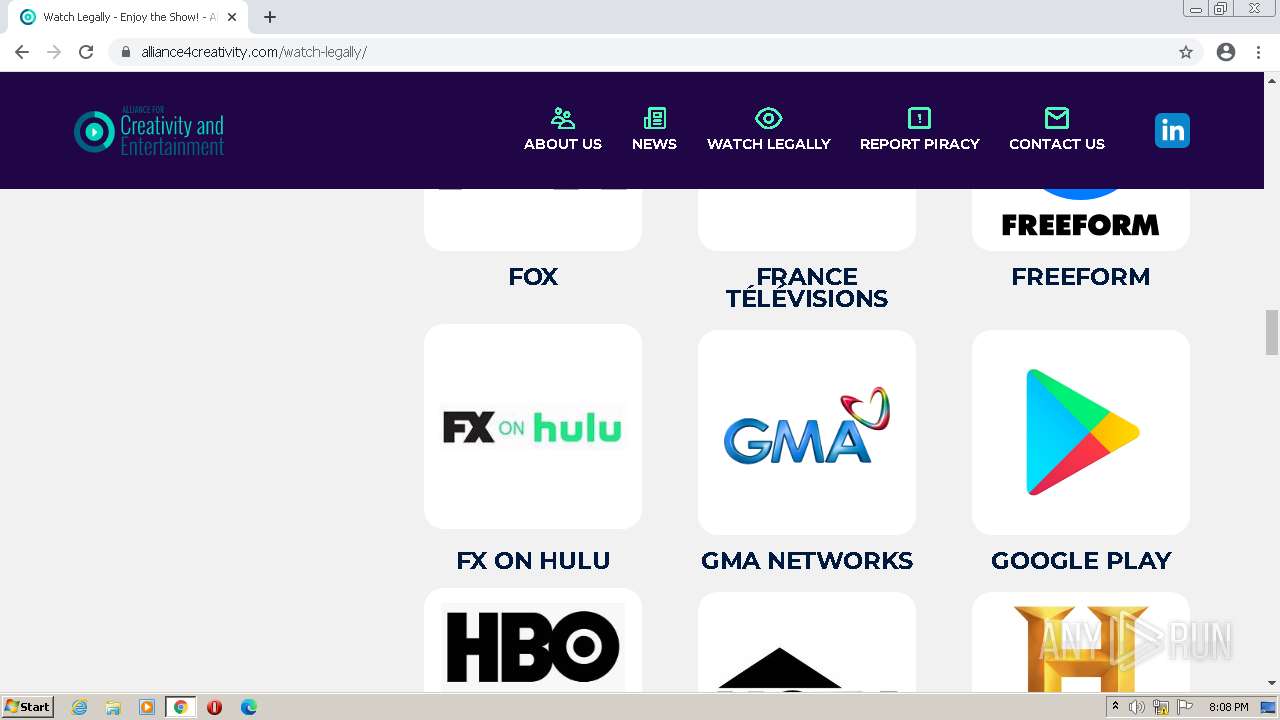Open the News newspaper icon
The height and width of the screenshot is (720, 1280).
pyautogui.click(x=655, y=118)
